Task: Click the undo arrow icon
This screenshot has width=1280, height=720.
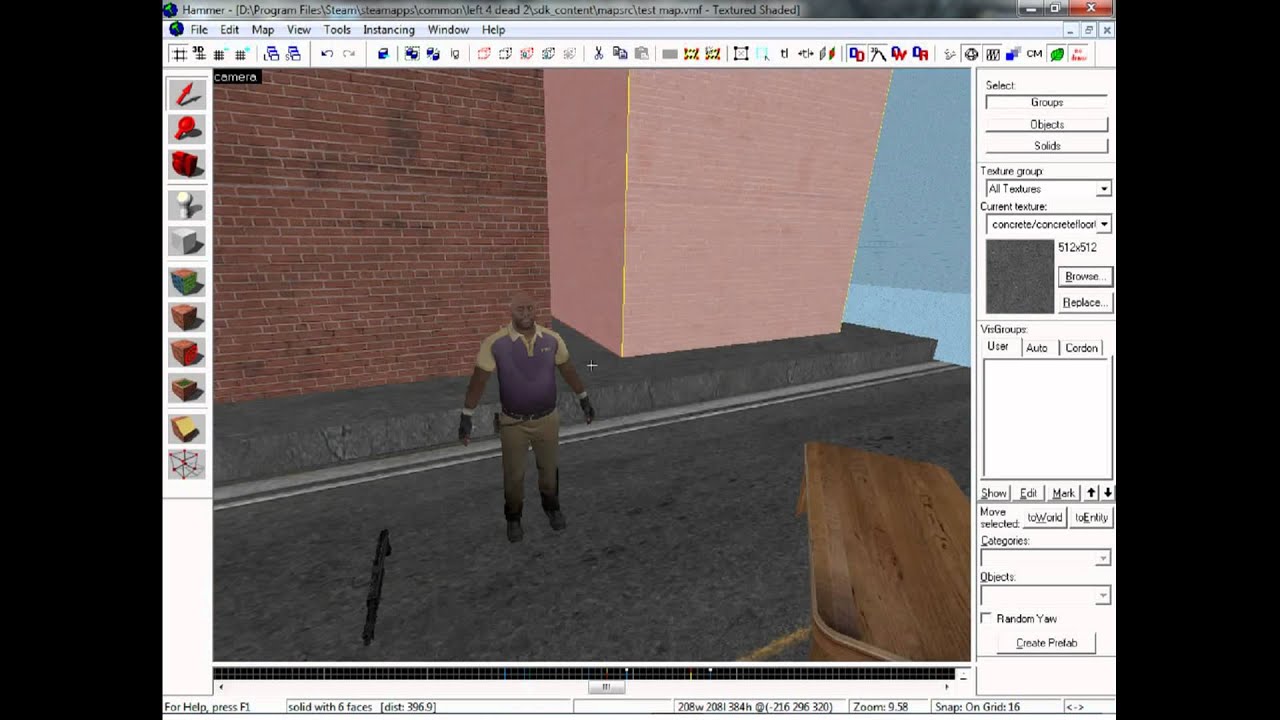Action: tap(327, 54)
